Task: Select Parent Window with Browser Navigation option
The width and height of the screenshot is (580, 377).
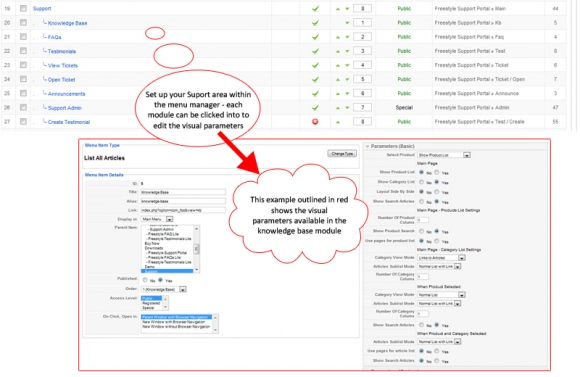Action: (x=176, y=317)
